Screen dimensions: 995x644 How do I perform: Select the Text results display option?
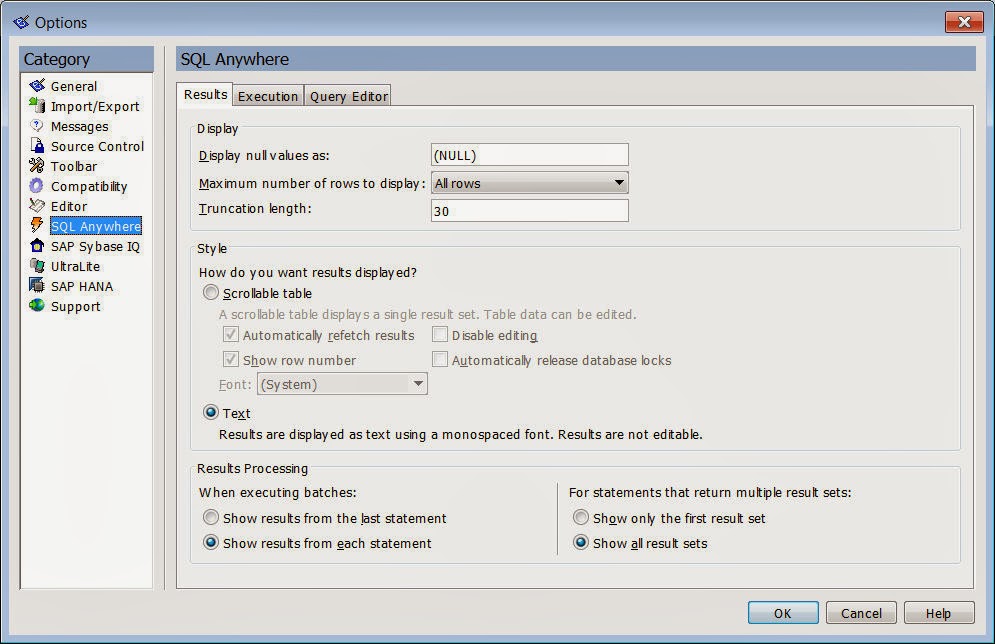pos(210,412)
